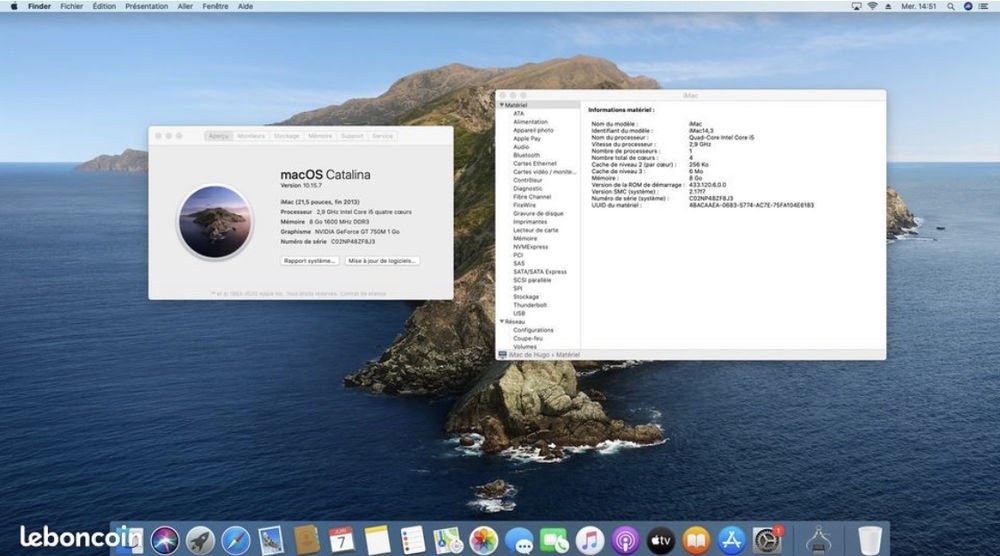Screen dimensions: 1000x556
Task: Open Notification Center icon in menu bar
Action: point(984,6)
